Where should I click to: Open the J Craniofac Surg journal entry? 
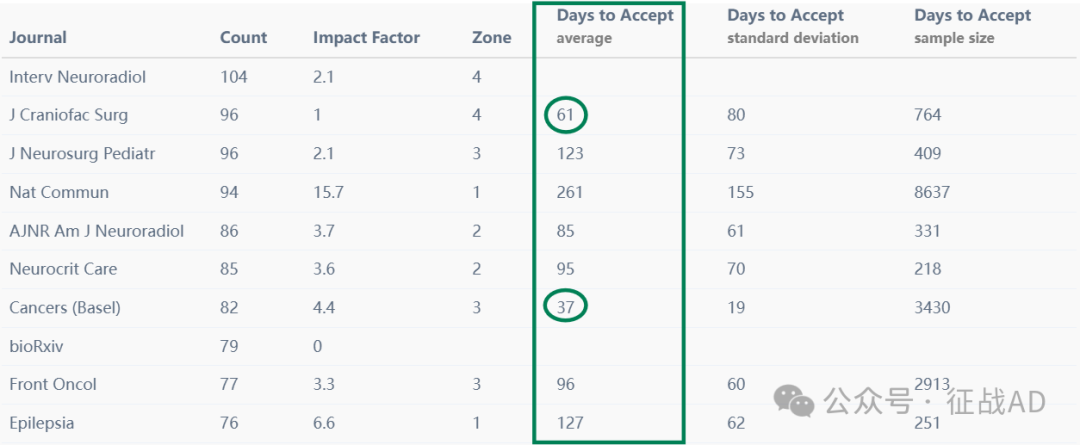68,115
